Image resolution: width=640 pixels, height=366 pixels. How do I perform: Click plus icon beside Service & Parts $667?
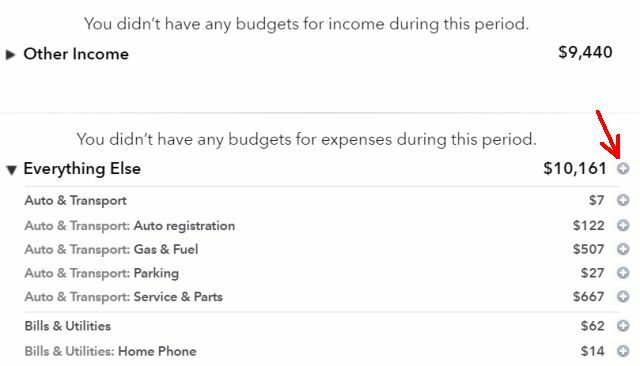[x=623, y=296]
